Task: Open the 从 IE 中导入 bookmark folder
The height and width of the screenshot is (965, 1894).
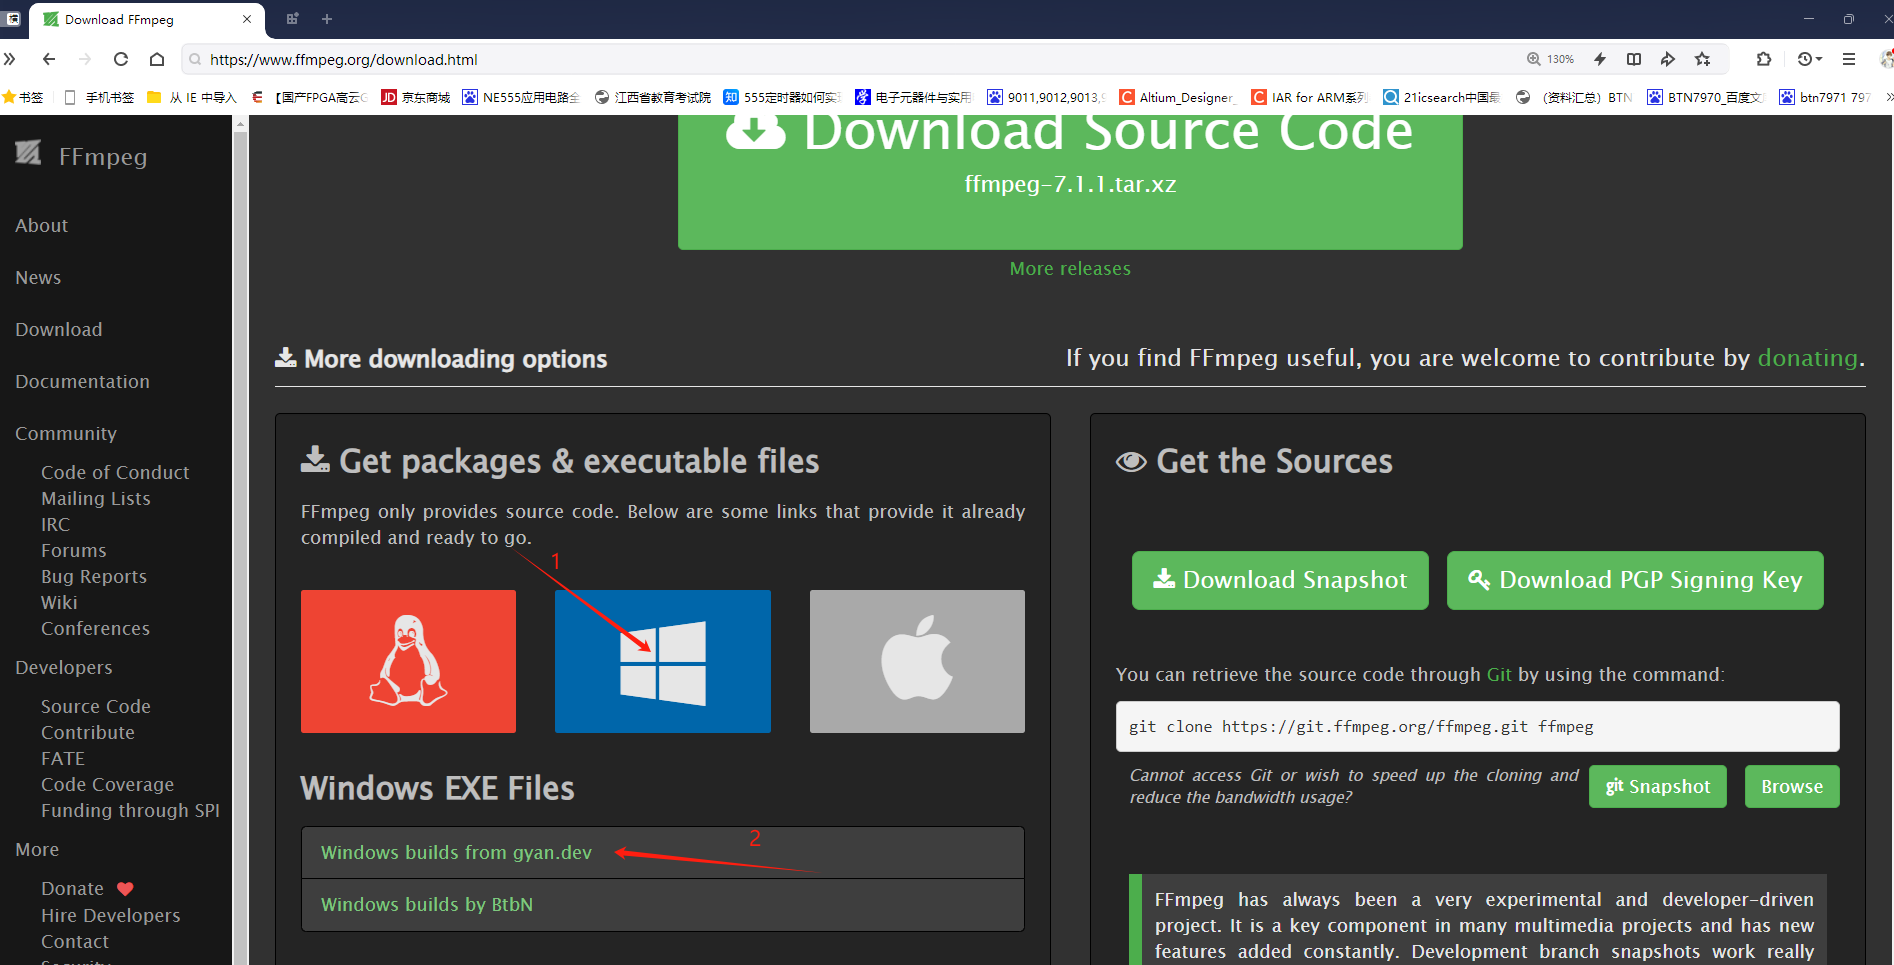Action: (x=192, y=97)
